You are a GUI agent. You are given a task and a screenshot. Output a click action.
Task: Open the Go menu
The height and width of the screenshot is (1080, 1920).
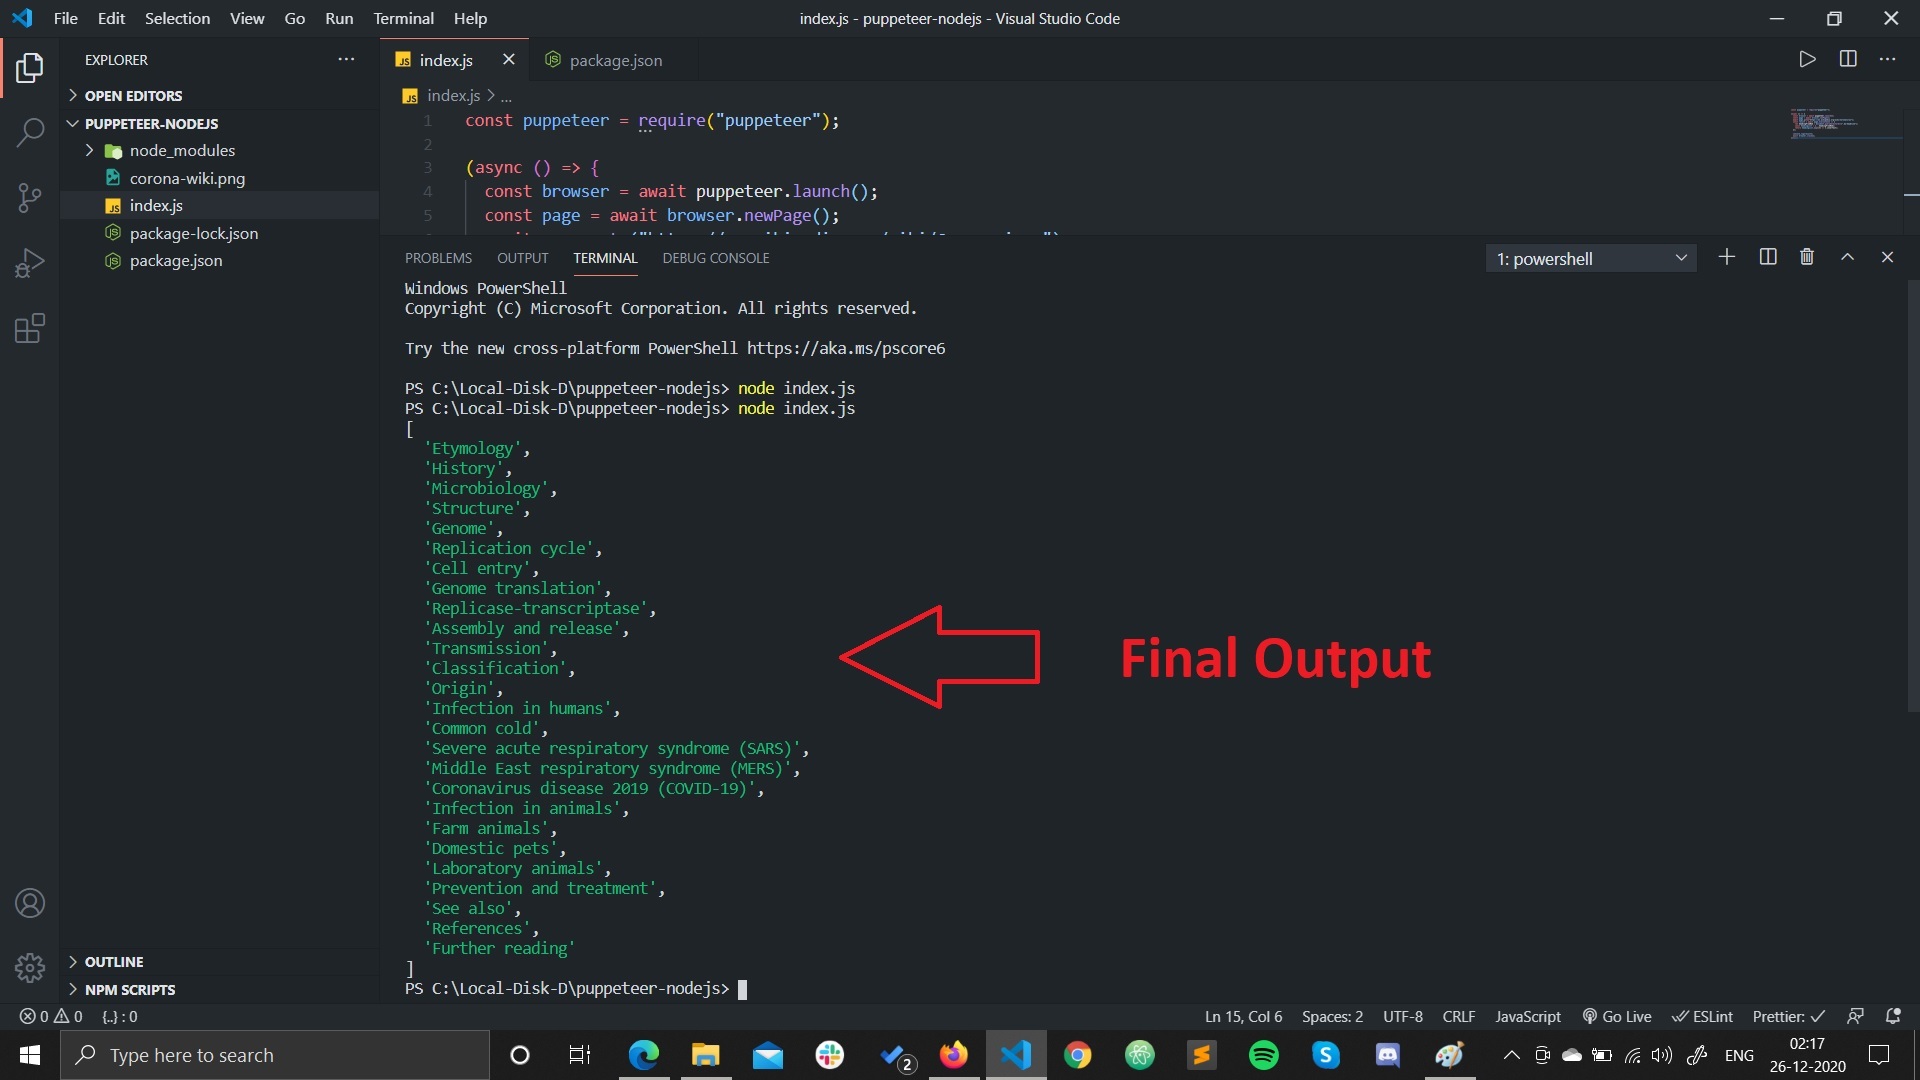click(295, 18)
